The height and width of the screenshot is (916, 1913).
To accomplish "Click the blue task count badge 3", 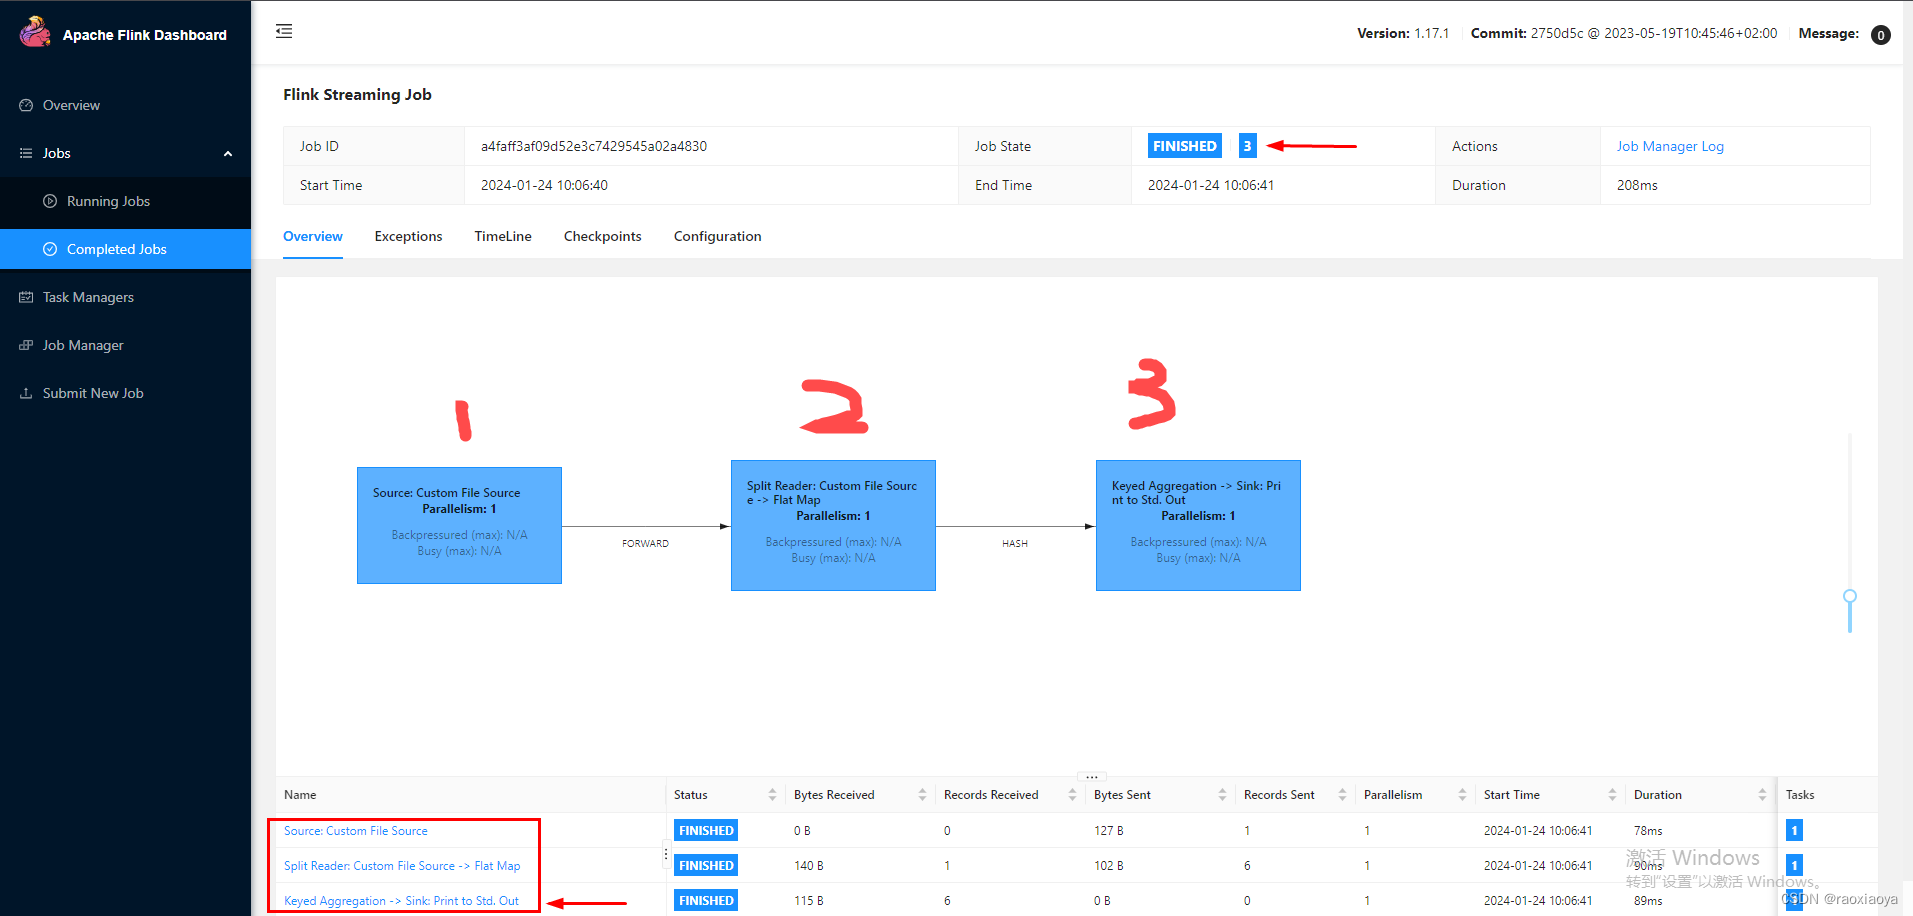I will [1247, 146].
